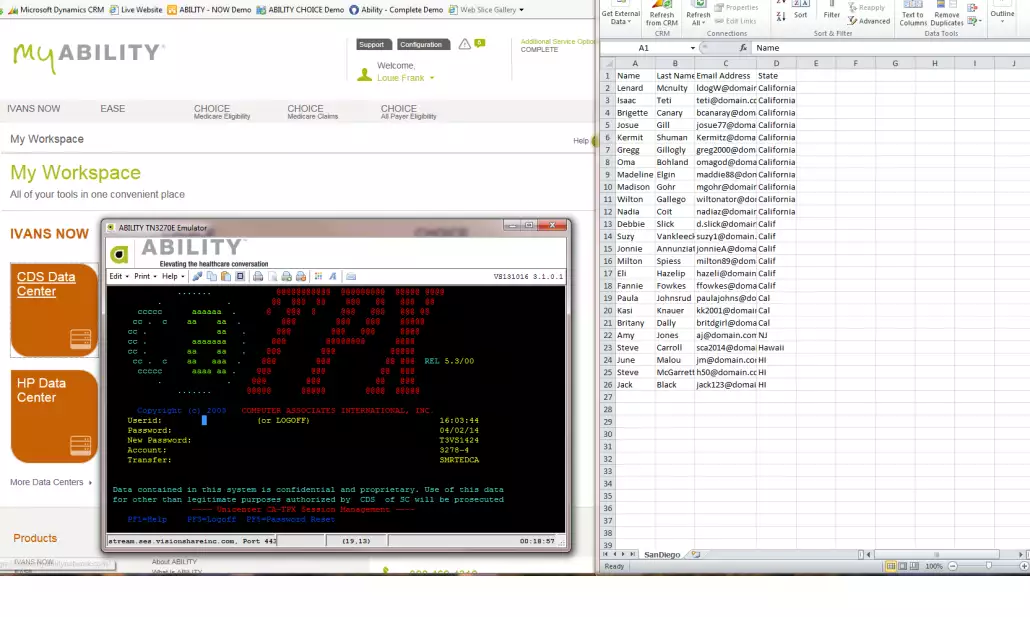Screen dimensions: 1030x617
Task: Select the SanDiego sheet tab
Action: point(661,555)
